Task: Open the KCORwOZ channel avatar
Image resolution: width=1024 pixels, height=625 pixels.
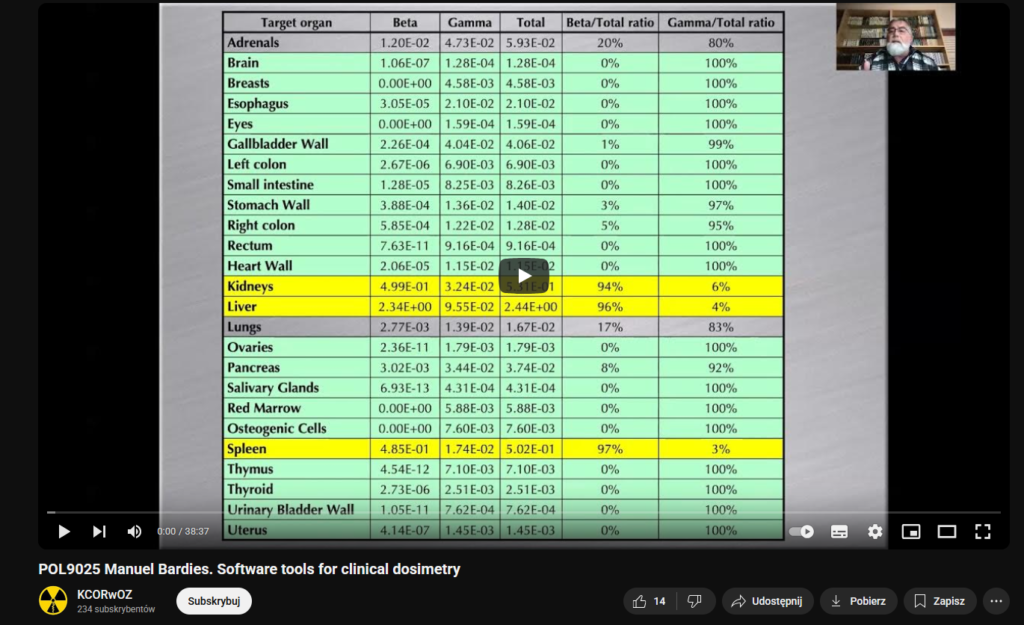Action: [x=53, y=601]
